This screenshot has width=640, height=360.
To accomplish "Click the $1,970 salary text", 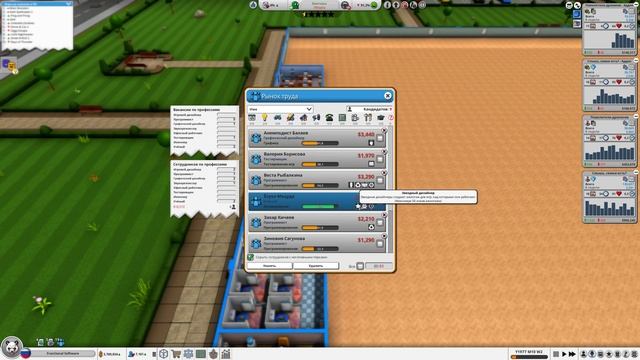I will point(366,156).
